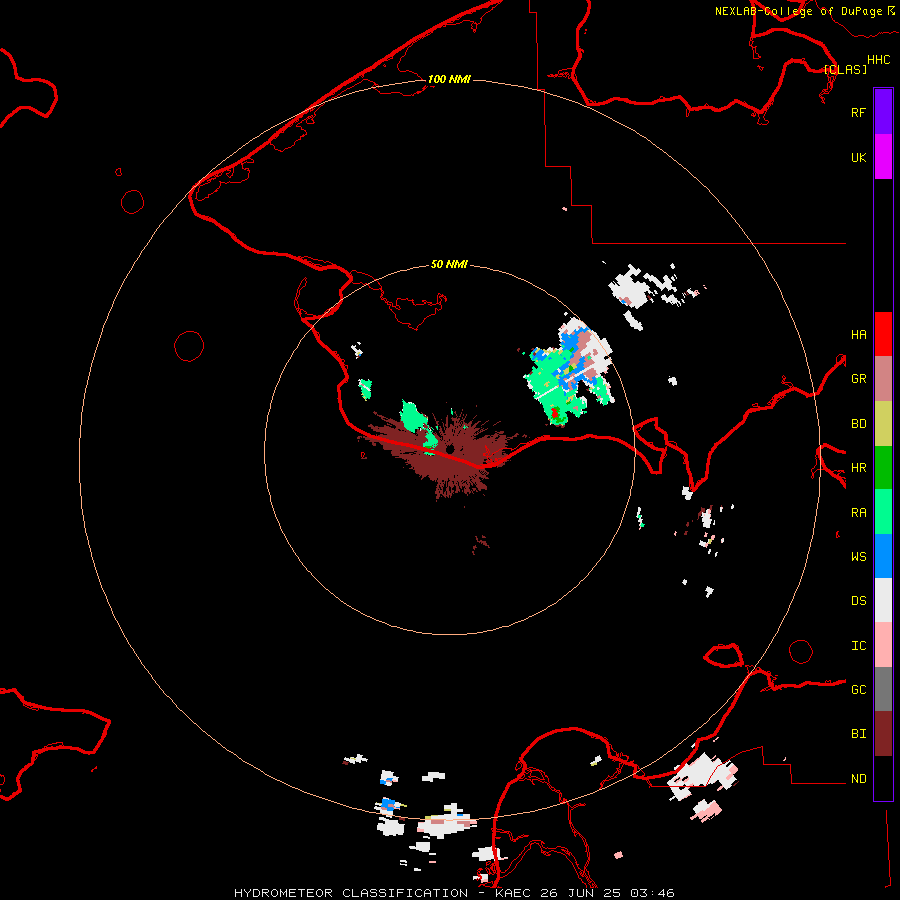Select the BD yellow legend block

point(883,423)
